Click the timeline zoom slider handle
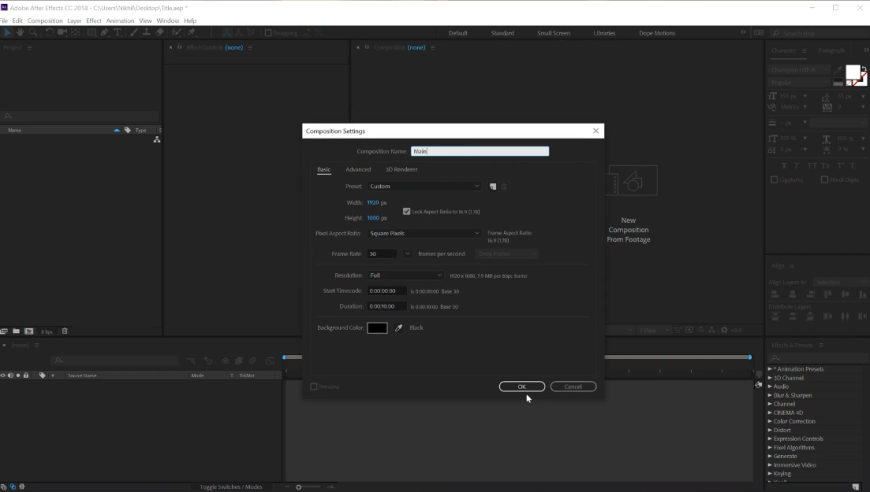This screenshot has height=492, width=870. pos(299,487)
